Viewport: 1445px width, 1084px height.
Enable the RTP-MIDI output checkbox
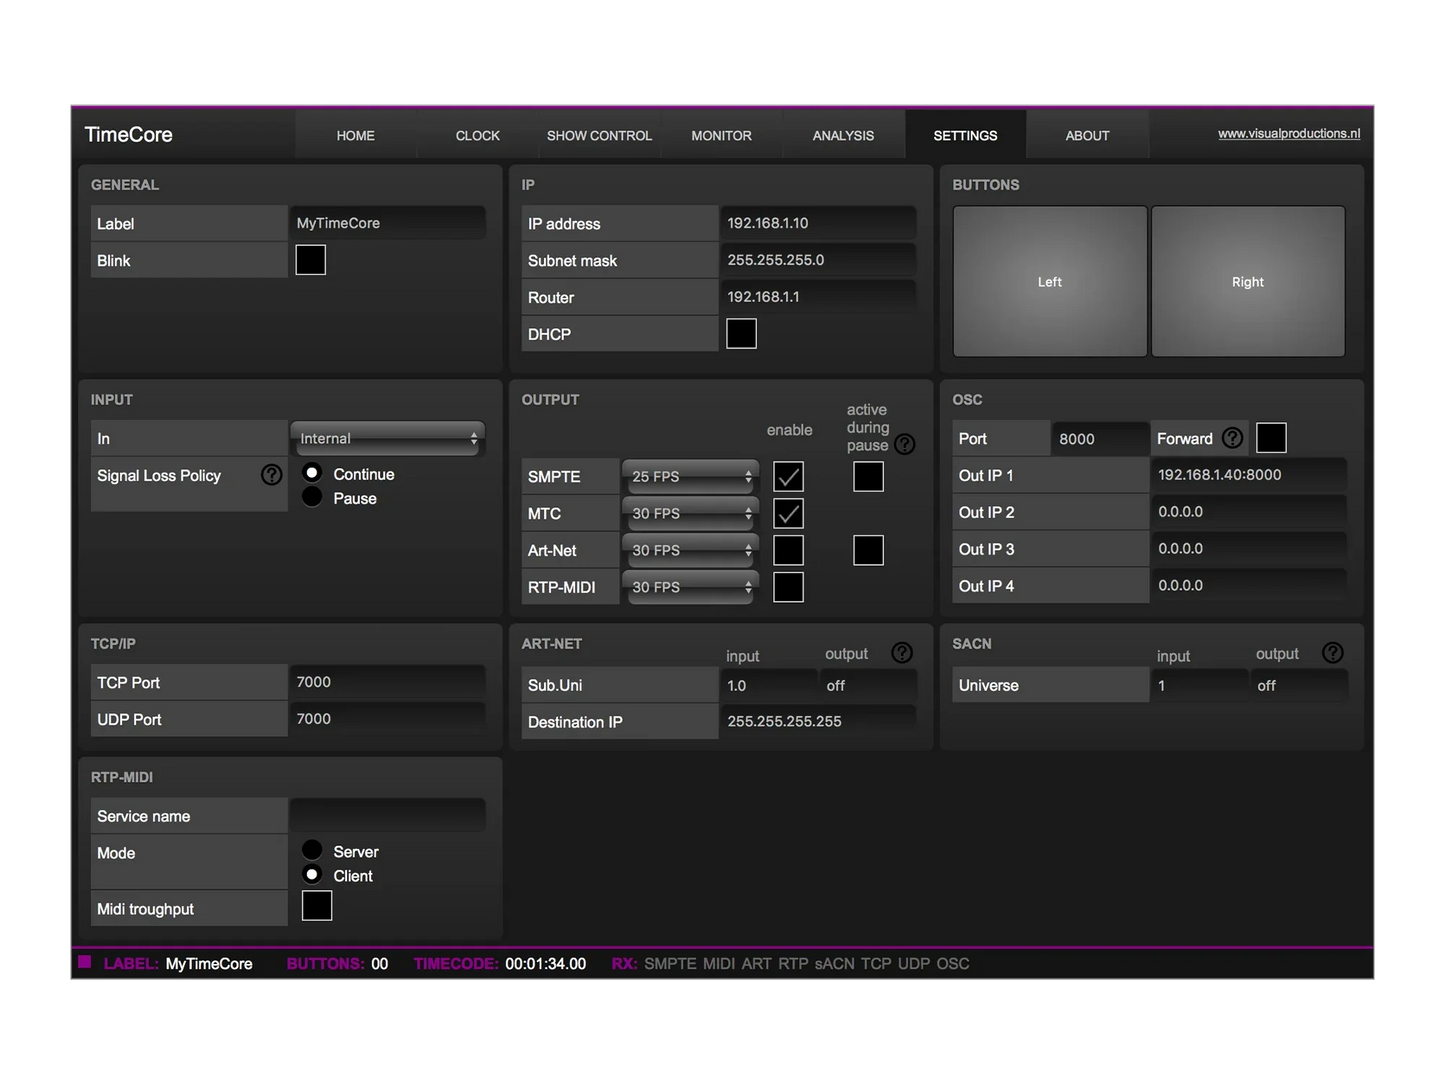click(x=788, y=587)
